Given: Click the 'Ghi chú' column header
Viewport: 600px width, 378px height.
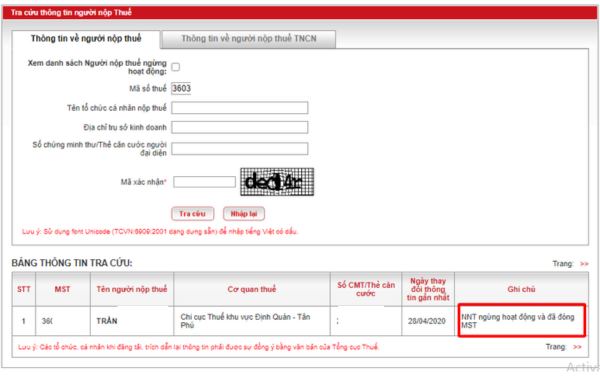Looking at the screenshot, I should (521, 289).
